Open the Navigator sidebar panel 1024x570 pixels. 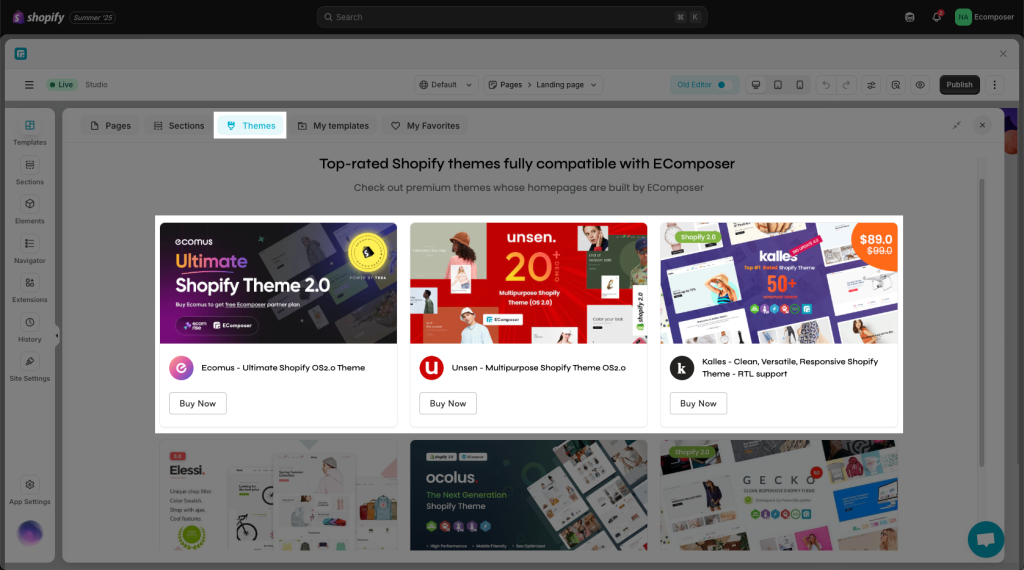(29, 251)
